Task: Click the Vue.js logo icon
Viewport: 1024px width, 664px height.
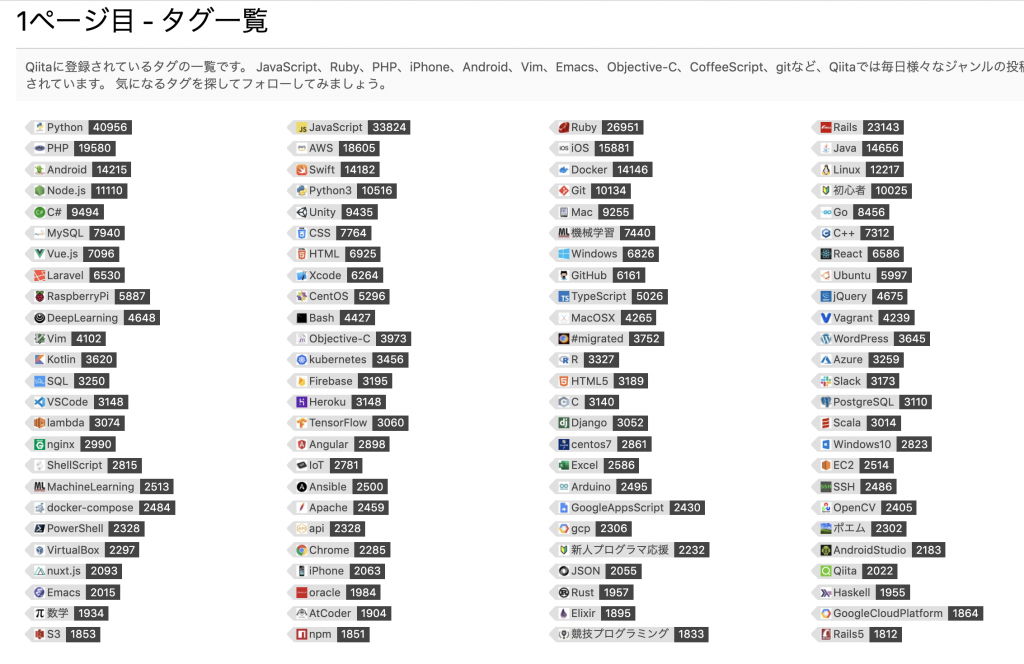Action: tap(39, 254)
